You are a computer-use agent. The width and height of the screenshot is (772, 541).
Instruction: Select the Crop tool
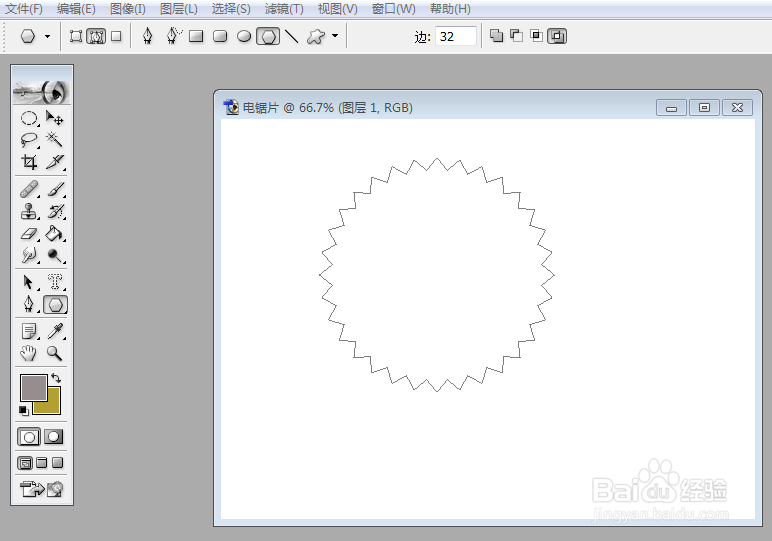point(29,161)
